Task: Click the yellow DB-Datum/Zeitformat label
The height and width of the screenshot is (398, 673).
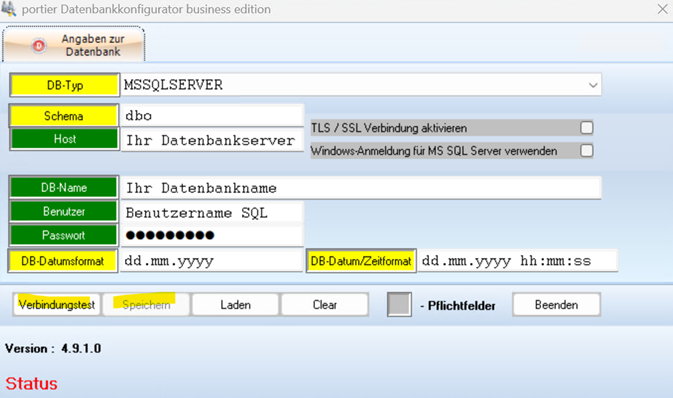Action: coord(361,261)
